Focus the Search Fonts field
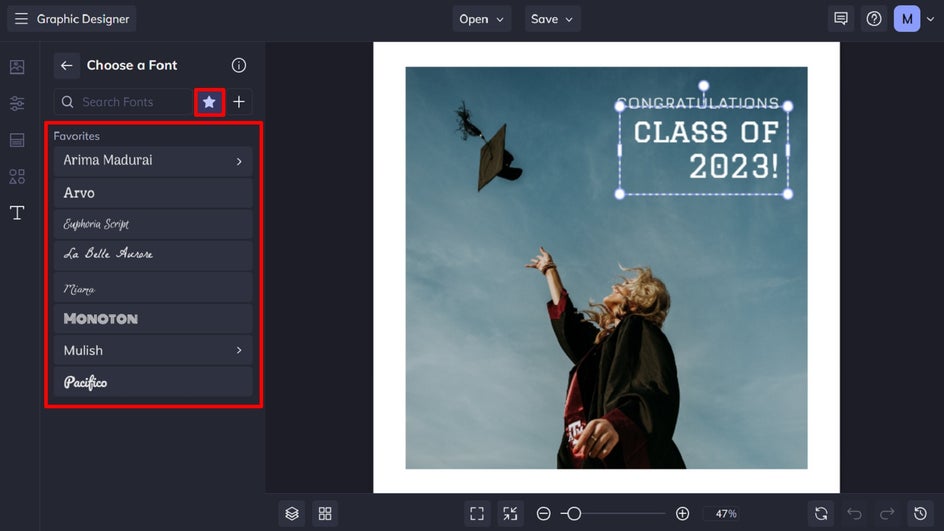The image size is (944, 531). click(x=123, y=102)
